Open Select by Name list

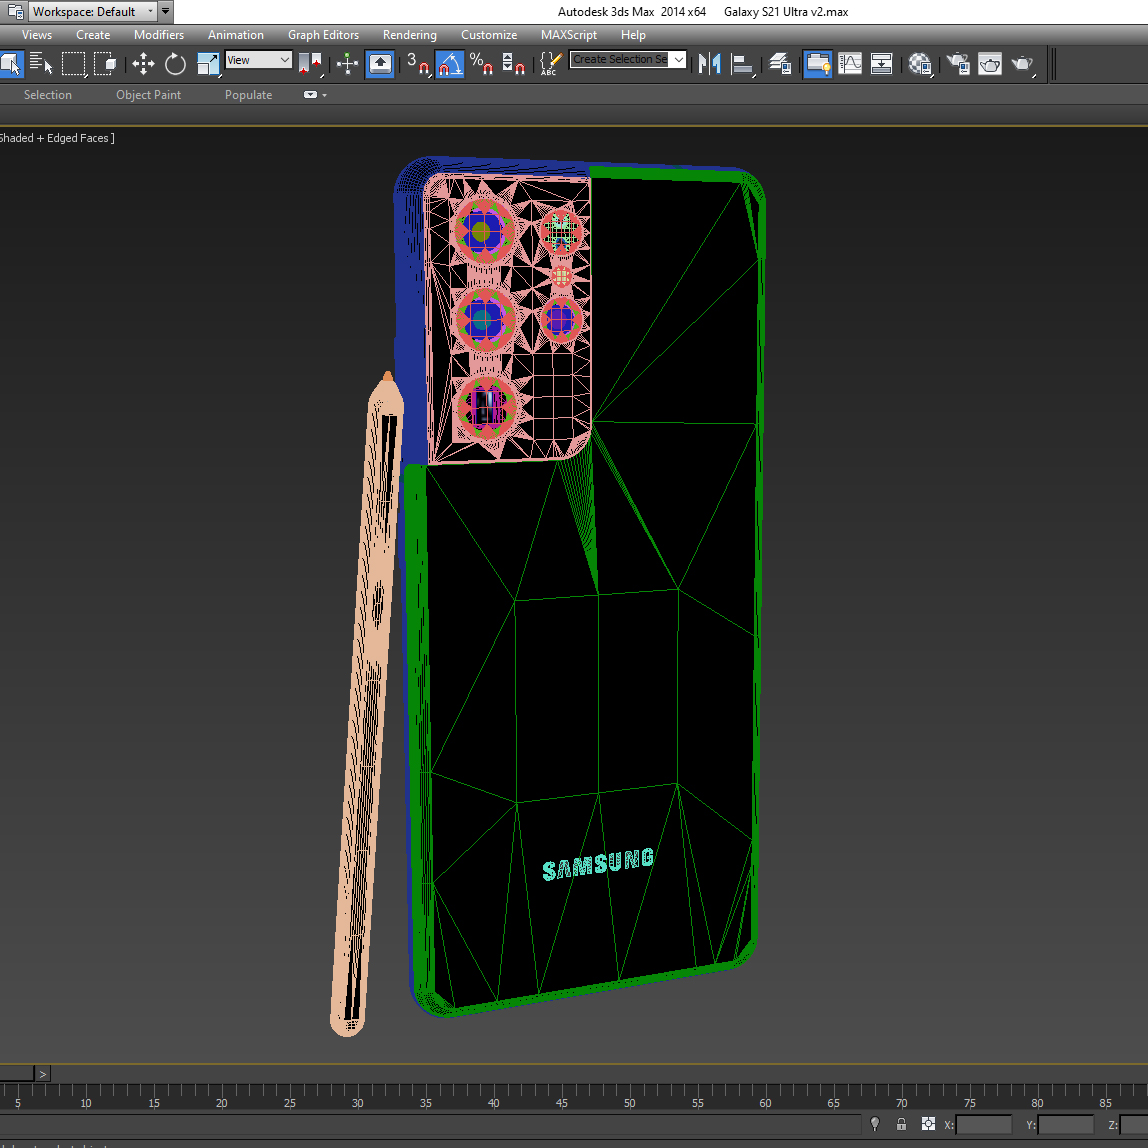point(41,64)
